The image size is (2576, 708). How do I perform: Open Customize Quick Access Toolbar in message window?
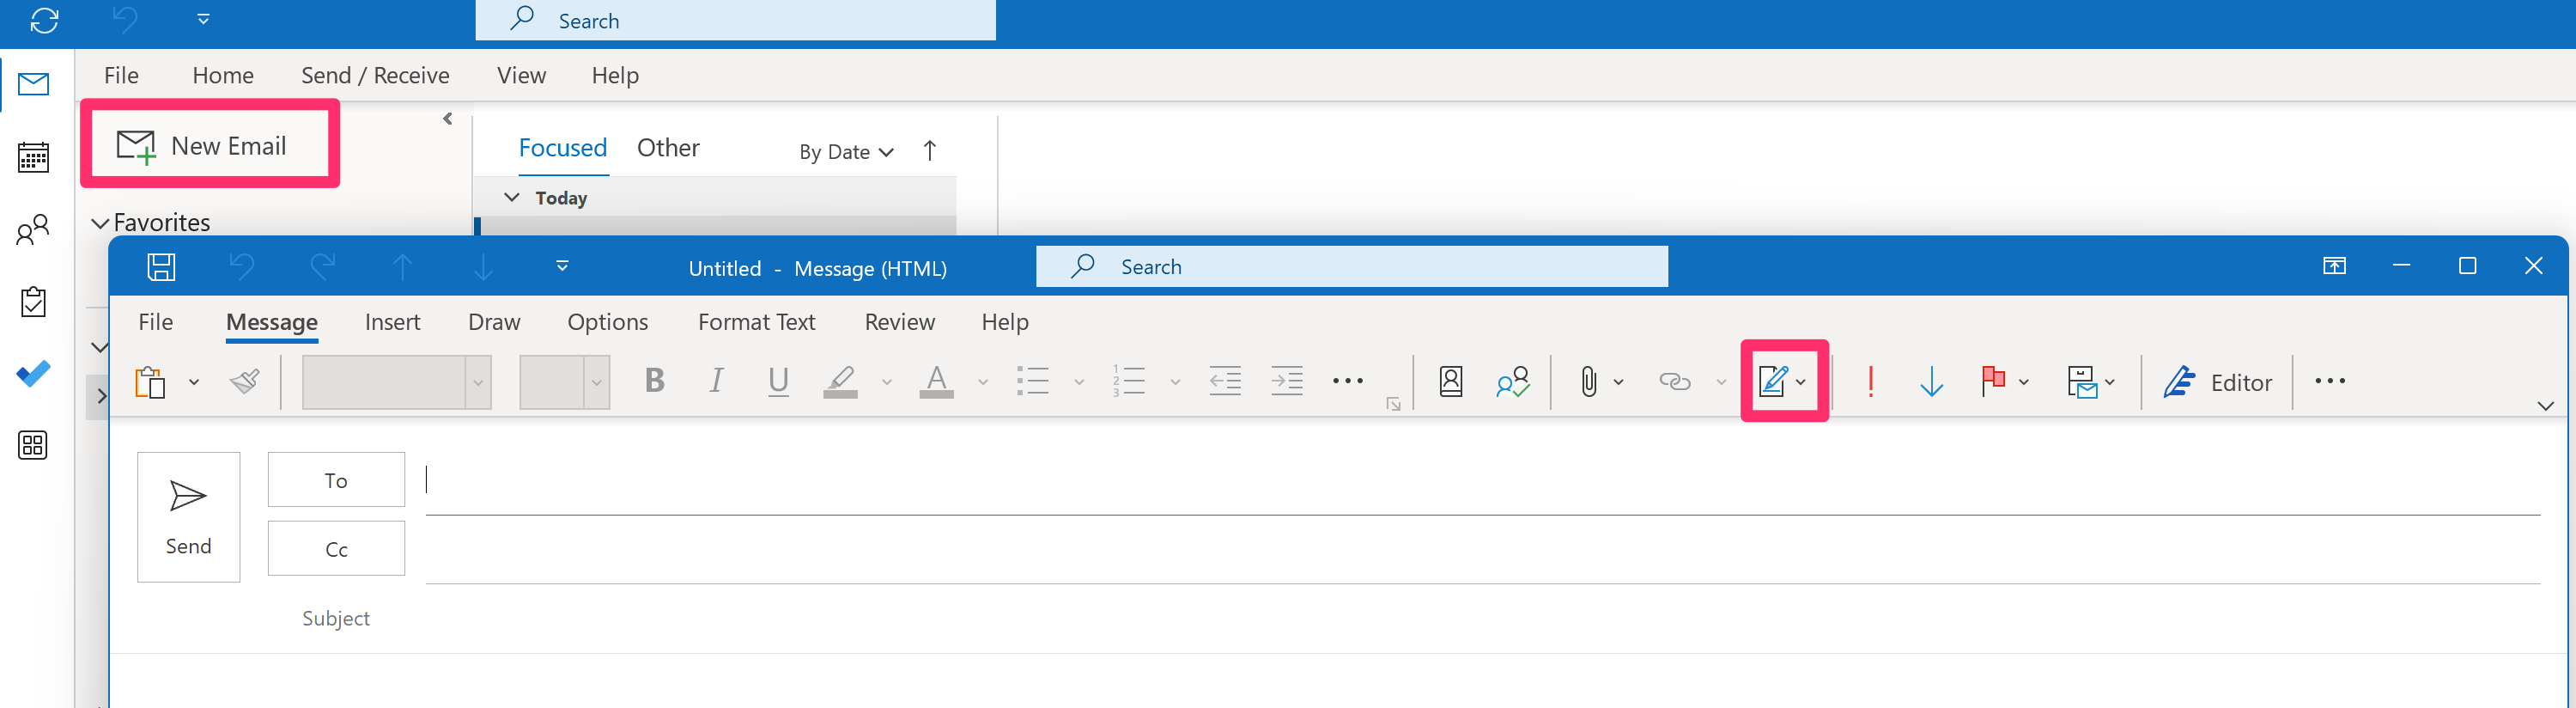pyautogui.click(x=562, y=266)
